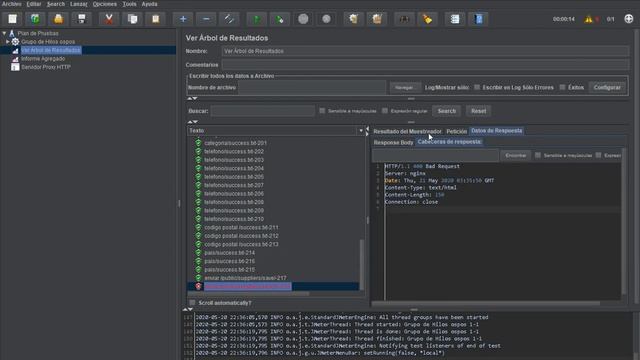Click the Nombre input field
640x360 pixels.
425,51
